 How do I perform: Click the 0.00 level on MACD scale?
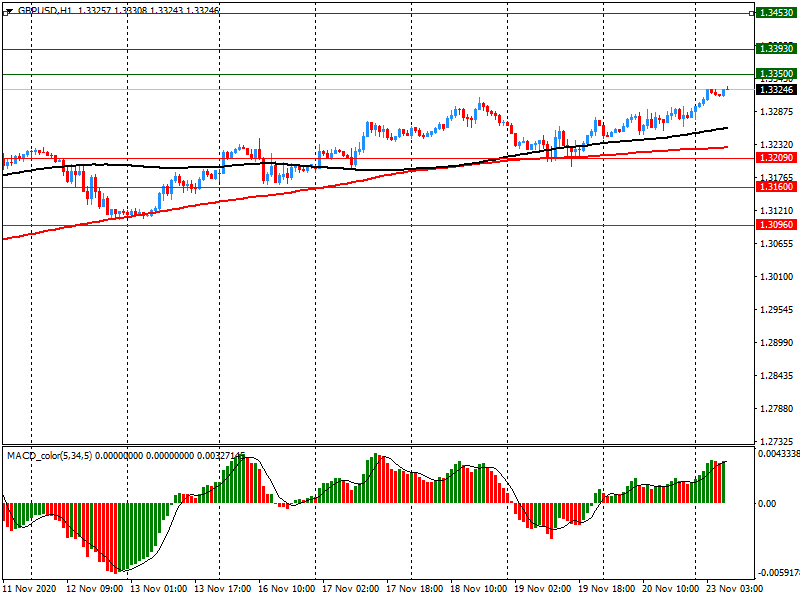[766, 504]
